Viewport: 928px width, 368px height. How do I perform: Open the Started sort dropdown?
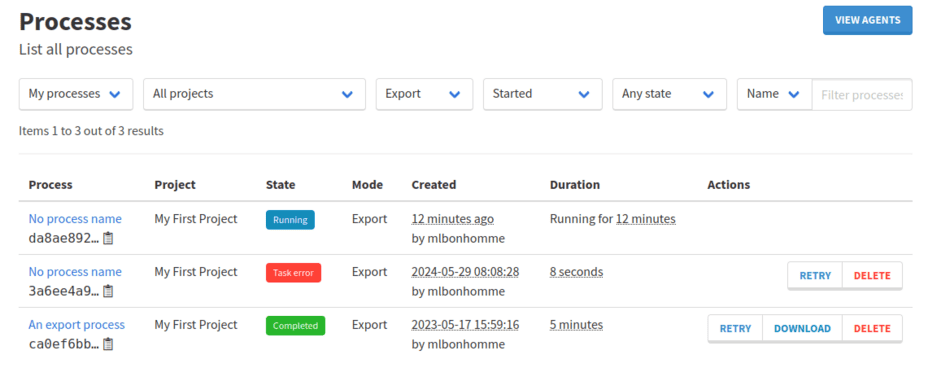pyautogui.click(x=543, y=94)
